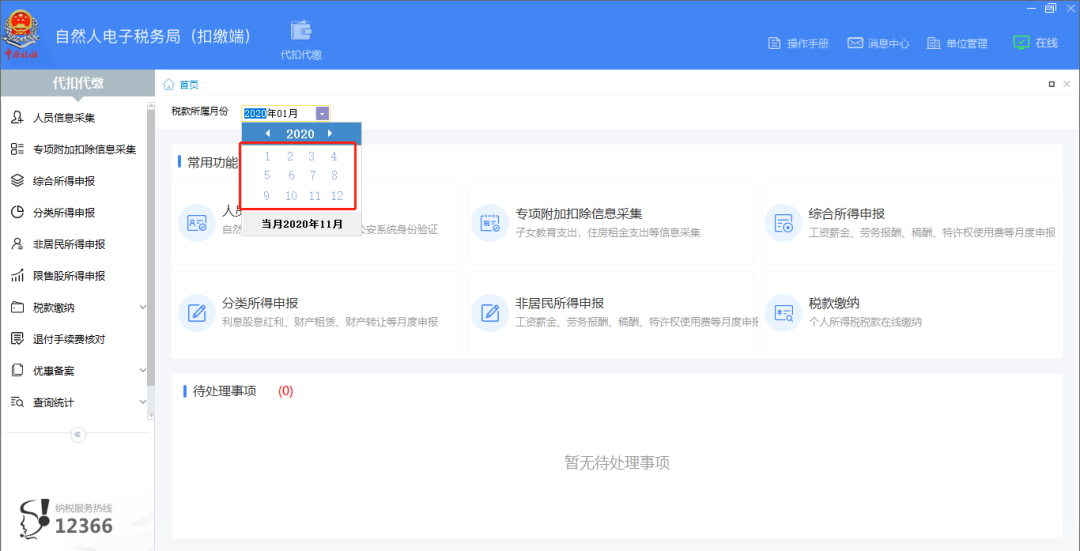
Task: Go to 综合所得申报 in sidebar
Action: pos(63,181)
